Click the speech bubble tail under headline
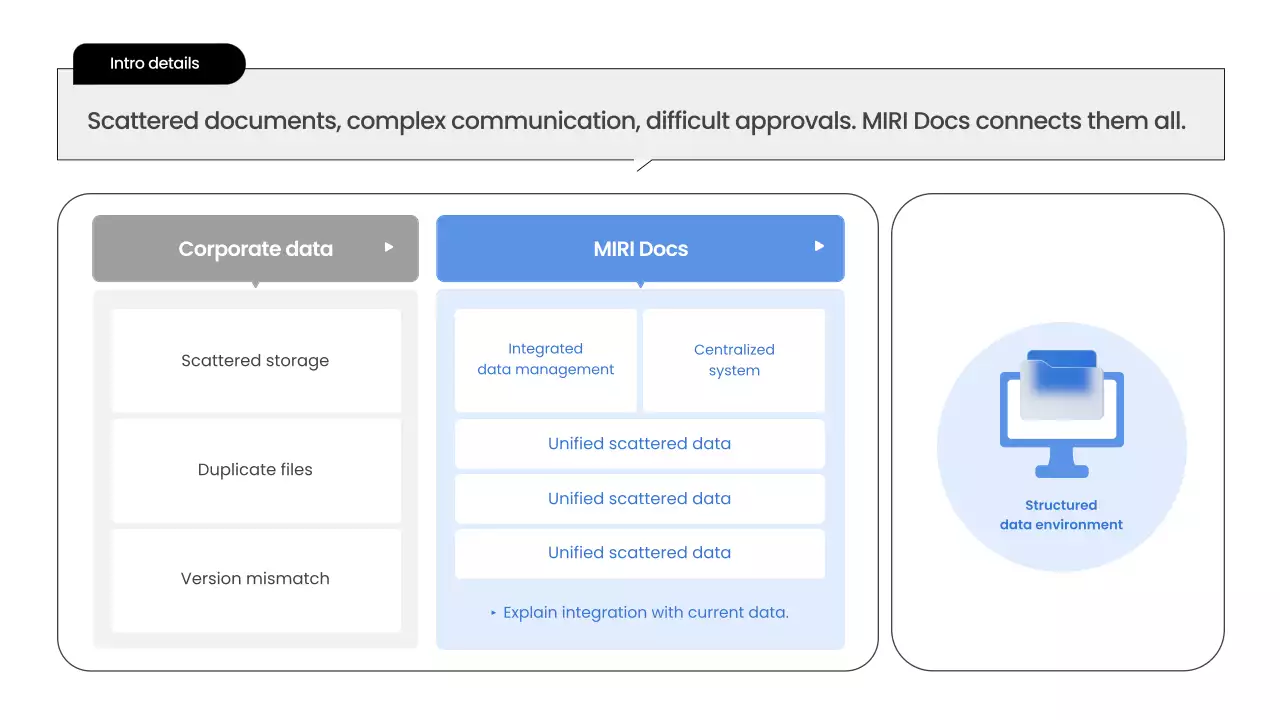 [x=645, y=165]
